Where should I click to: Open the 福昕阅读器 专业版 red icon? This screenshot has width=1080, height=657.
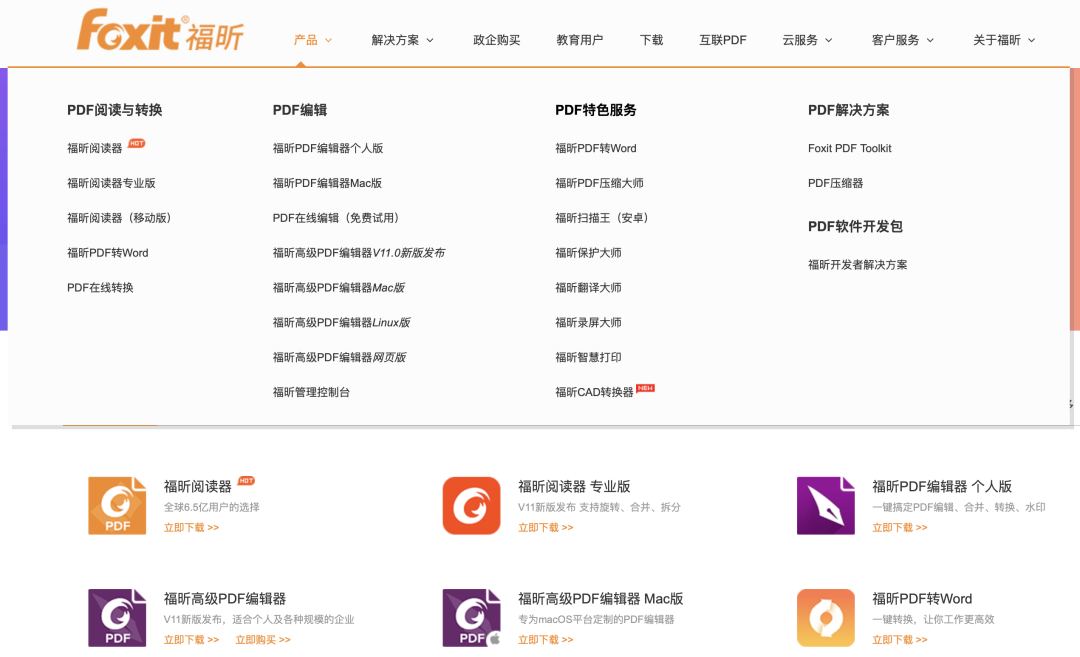point(471,505)
